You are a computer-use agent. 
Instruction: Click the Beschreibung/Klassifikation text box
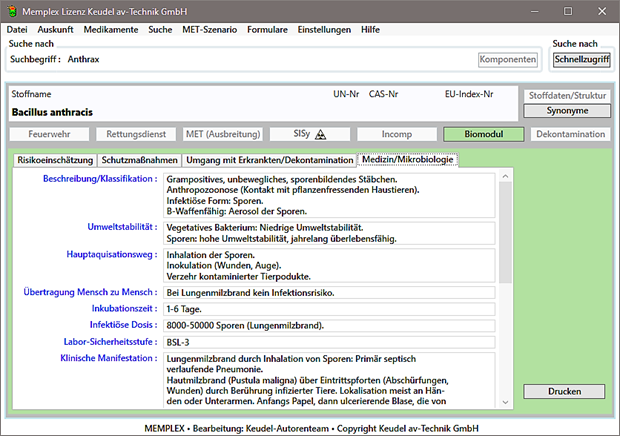(329, 195)
